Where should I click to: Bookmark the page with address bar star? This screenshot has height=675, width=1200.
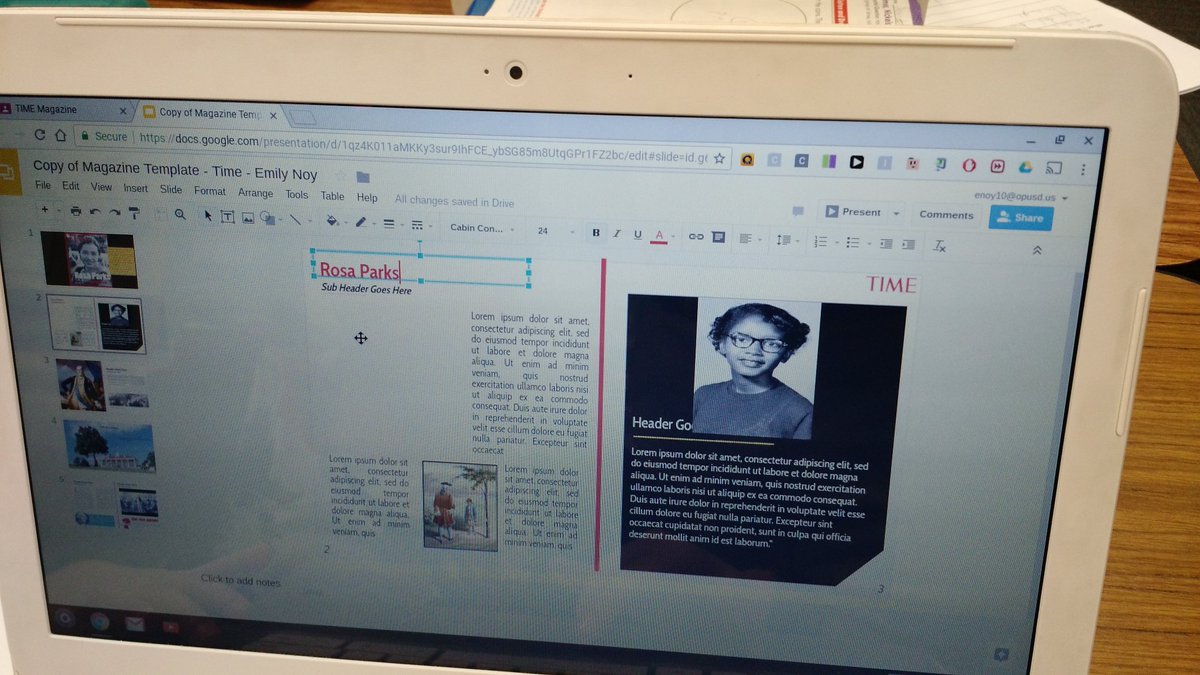pyautogui.click(x=719, y=158)
